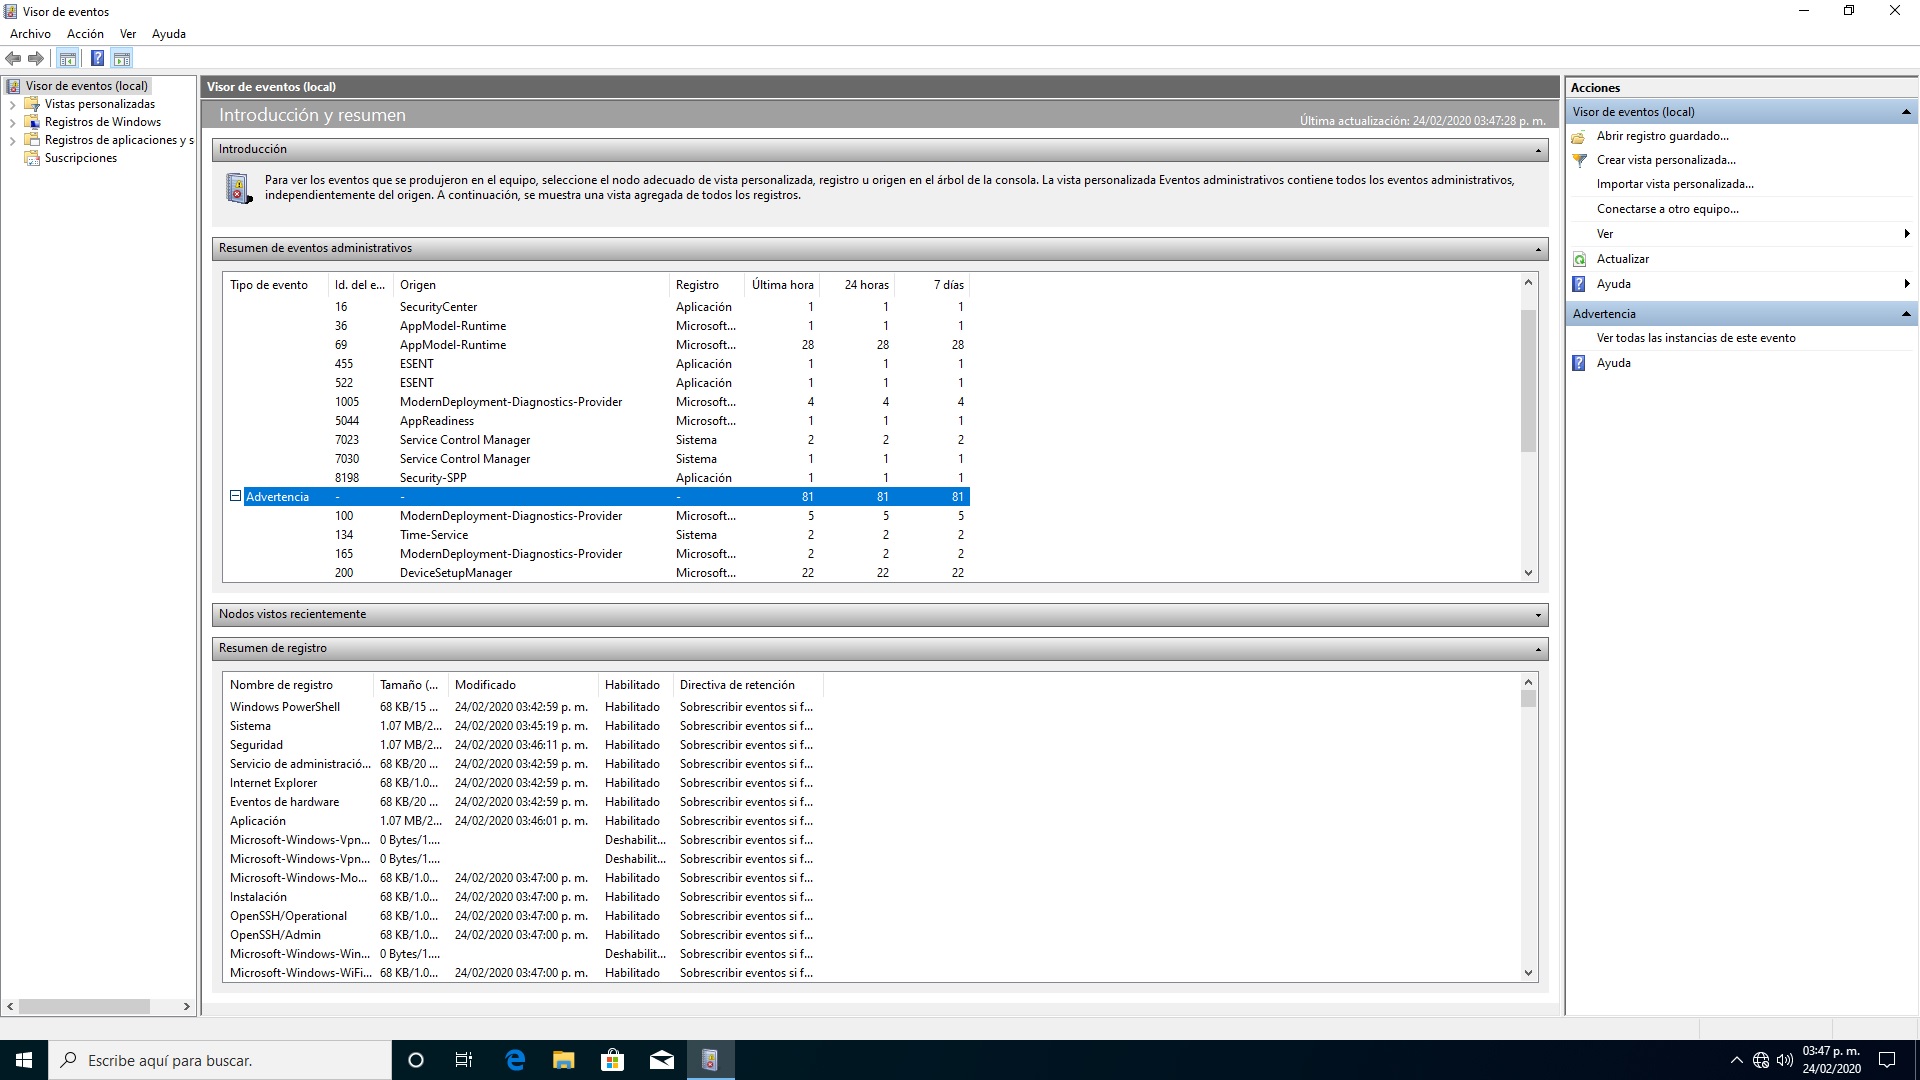Open the Acción menu
This screenshot has height=1080, width=1920.
pyautogui.click(x=85, y=34)
